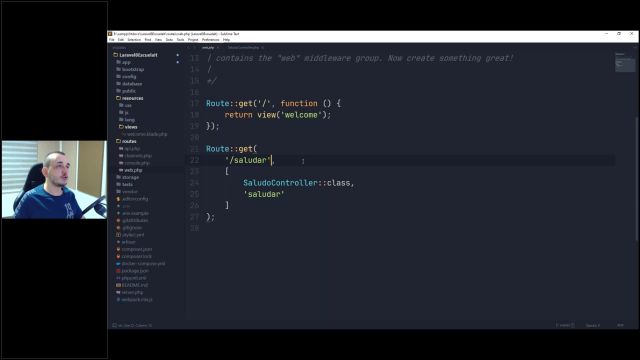640x360 pixels.
Task: Click the minimap code preview
Action: click(x=625, y=63)
